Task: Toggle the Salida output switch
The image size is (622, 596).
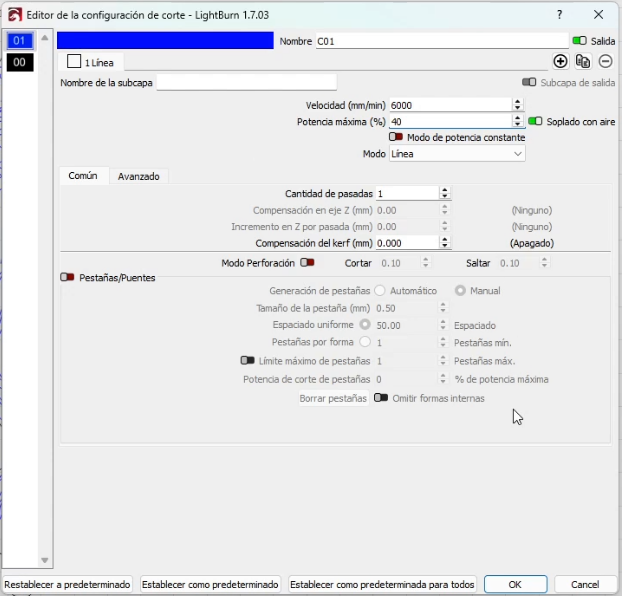Action: click(x=579, y=41)
